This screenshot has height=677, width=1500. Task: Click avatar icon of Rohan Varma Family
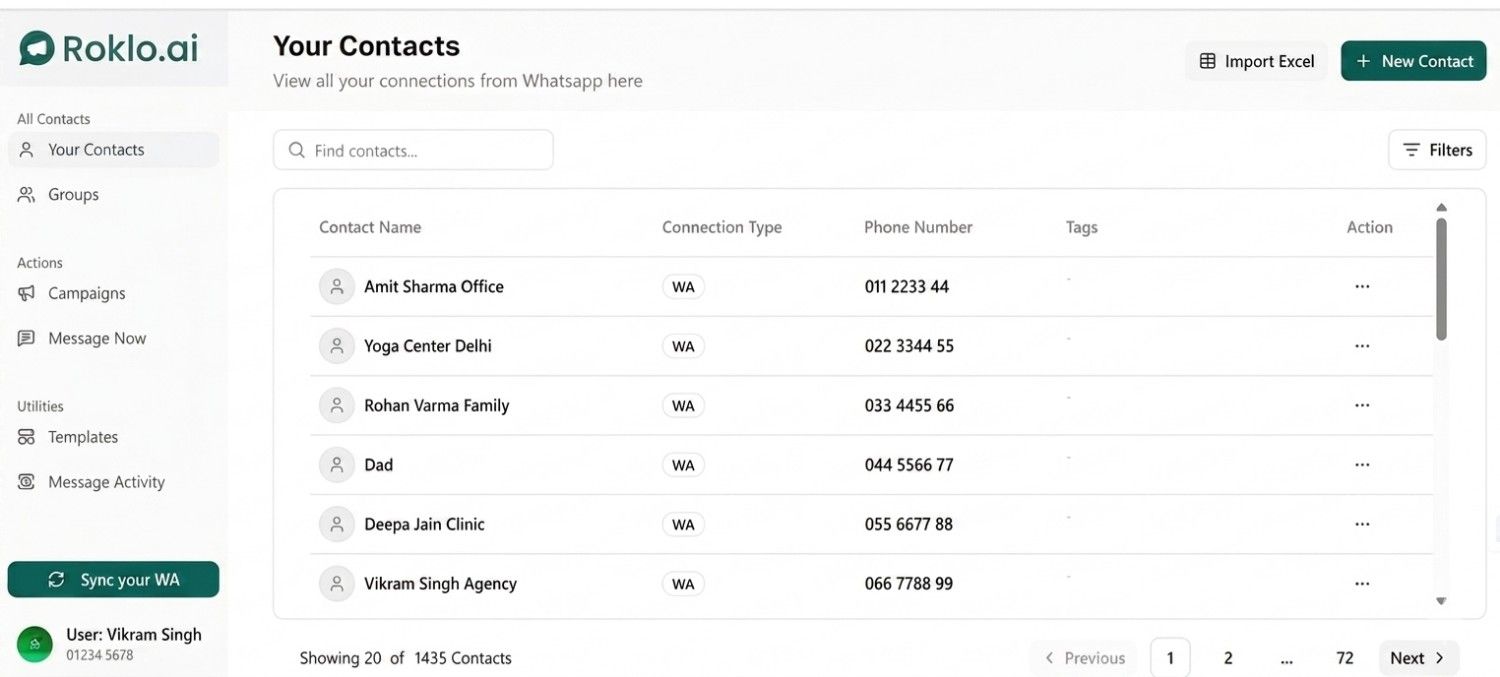[x=337, y=406]
